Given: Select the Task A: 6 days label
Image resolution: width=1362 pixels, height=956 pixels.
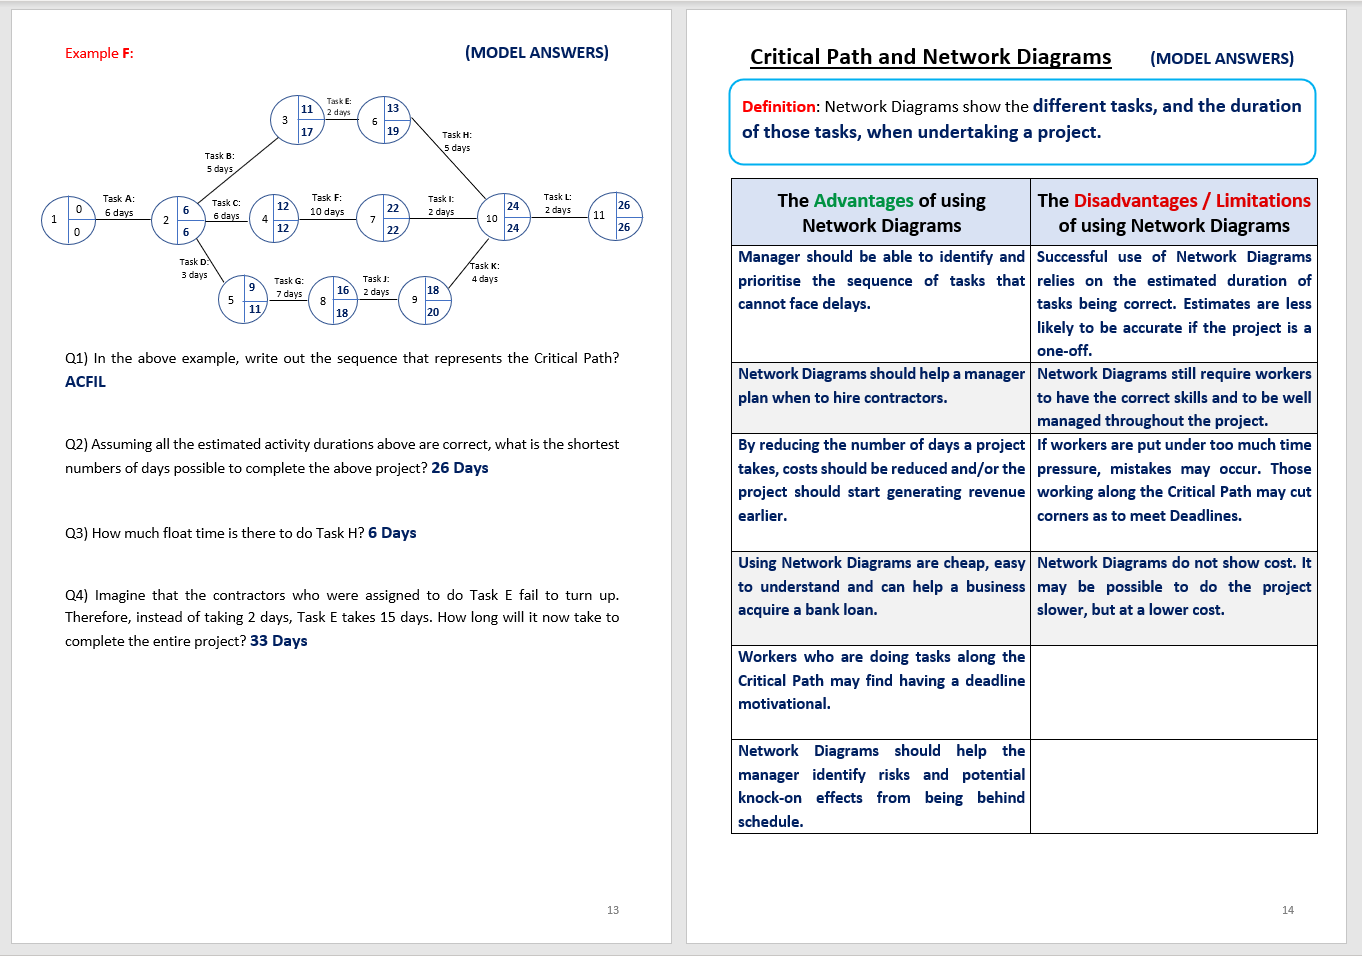Looking at the screenshot, I should 119,205.
